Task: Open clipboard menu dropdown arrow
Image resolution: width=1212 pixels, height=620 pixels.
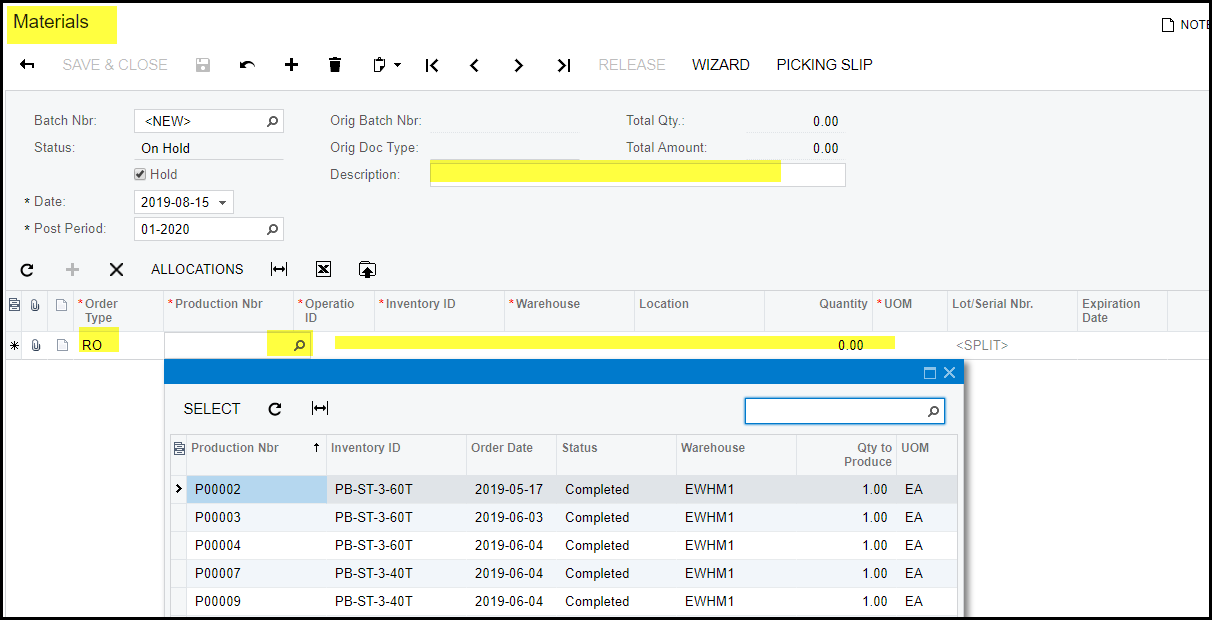Action: pyautogui.click(x=397, y=65)
